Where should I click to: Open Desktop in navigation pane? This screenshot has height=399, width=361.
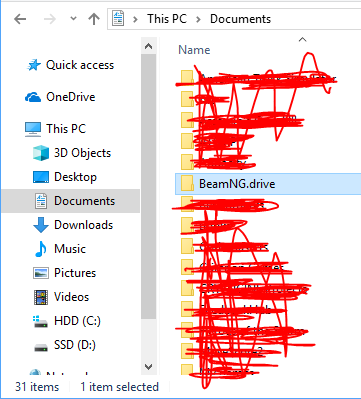(x=75, y=177)
